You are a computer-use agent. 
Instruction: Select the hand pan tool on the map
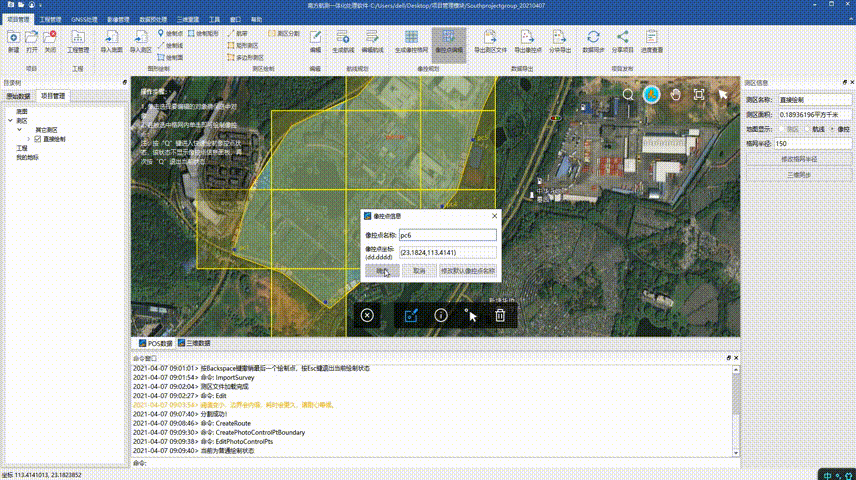point(676,94)
